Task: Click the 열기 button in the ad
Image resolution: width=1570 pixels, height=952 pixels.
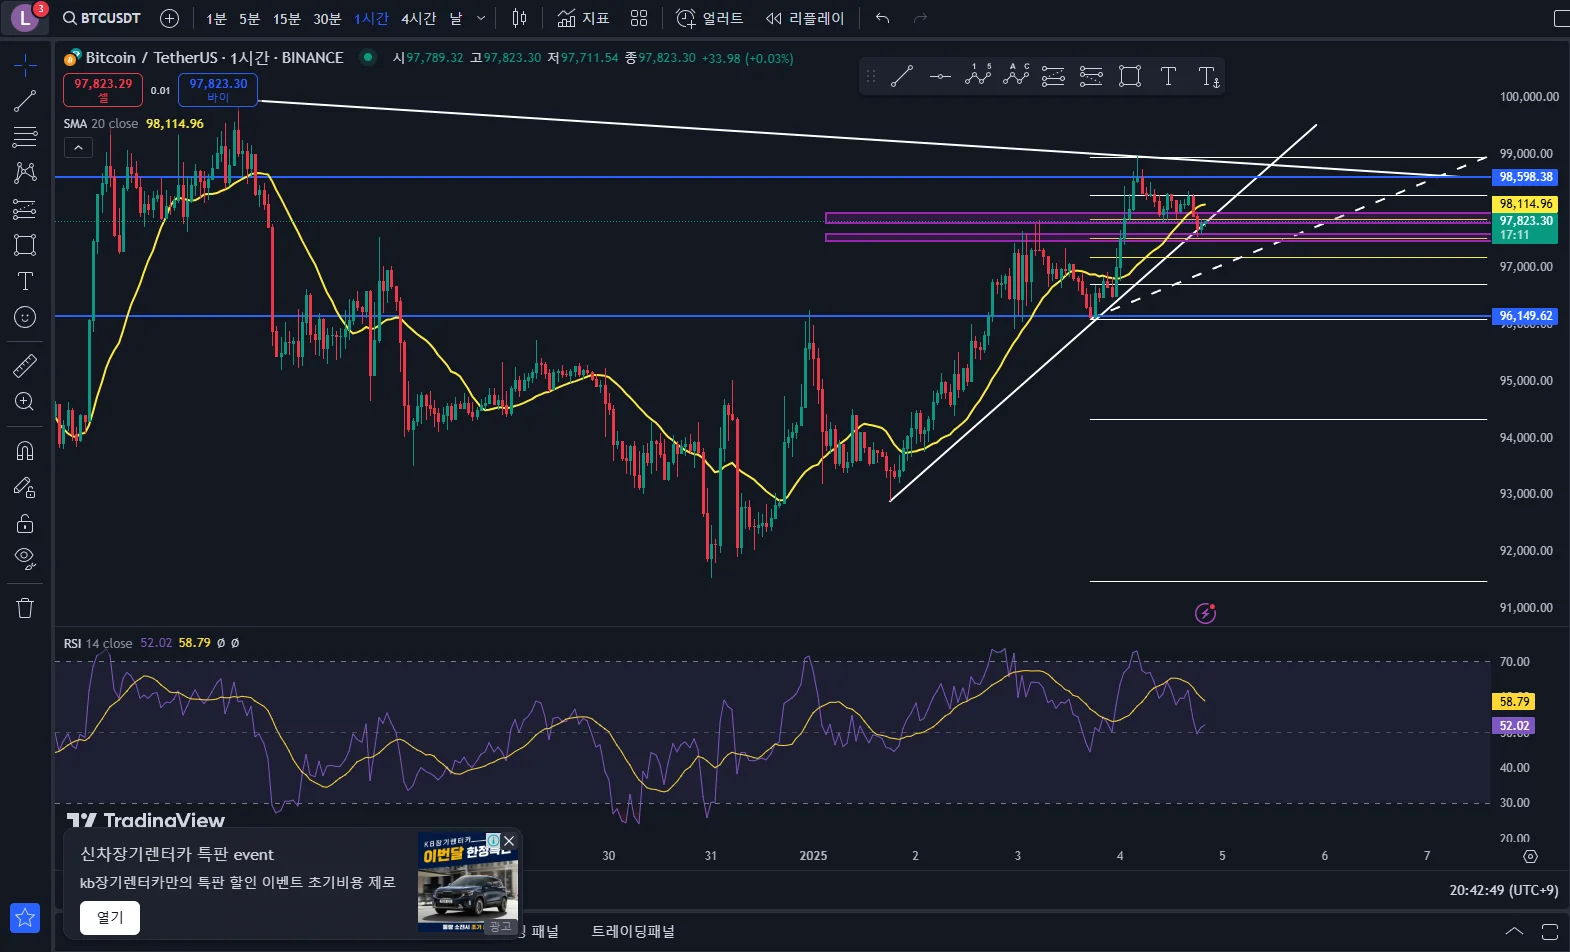Action: point(110,917)
